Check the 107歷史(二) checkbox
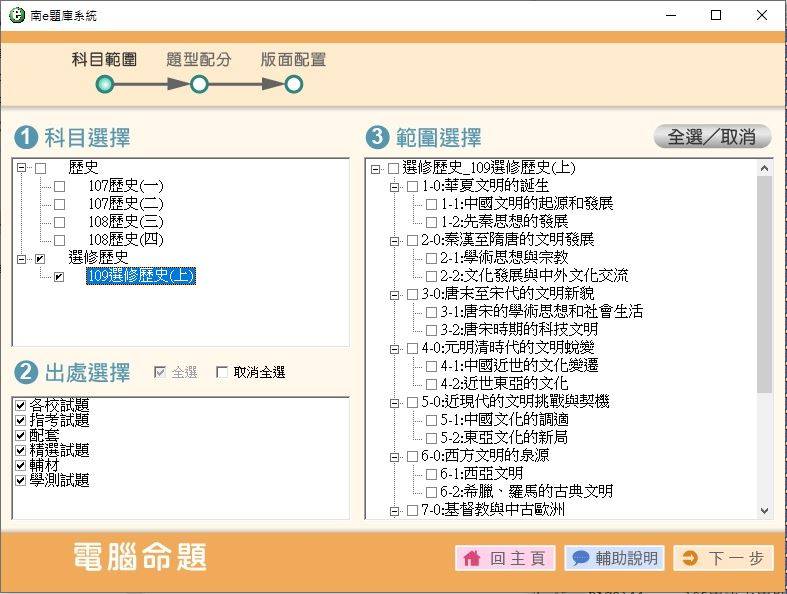Screen dimensions: 787x594 [x=59, y=204]
